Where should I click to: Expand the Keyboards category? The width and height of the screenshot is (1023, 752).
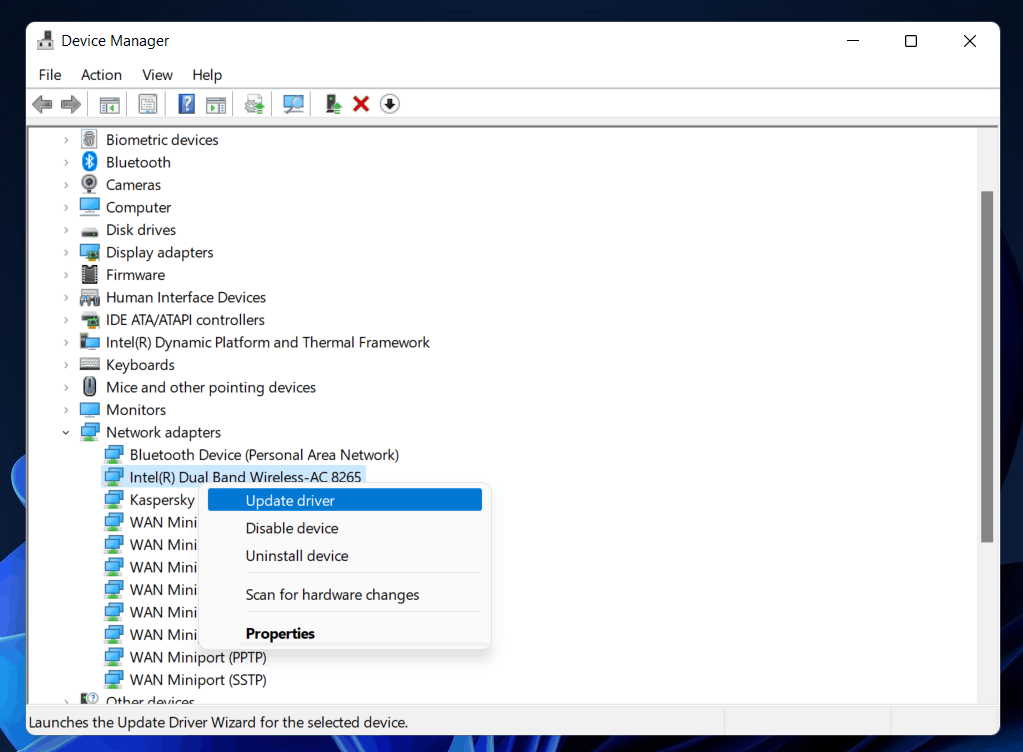(66, 365)
